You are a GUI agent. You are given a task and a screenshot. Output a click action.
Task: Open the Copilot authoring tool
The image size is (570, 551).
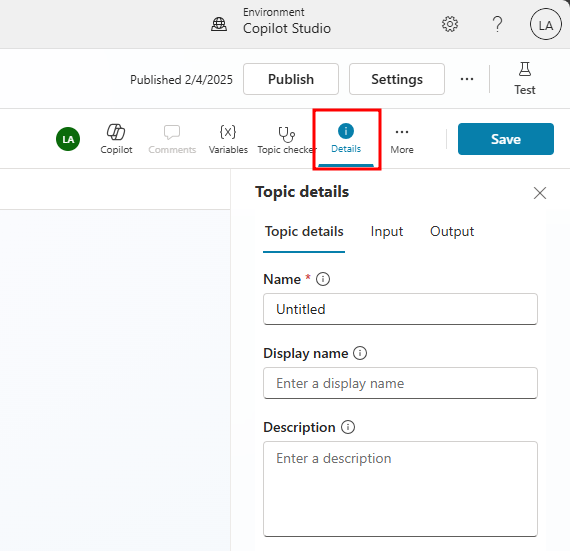(116, 139)
